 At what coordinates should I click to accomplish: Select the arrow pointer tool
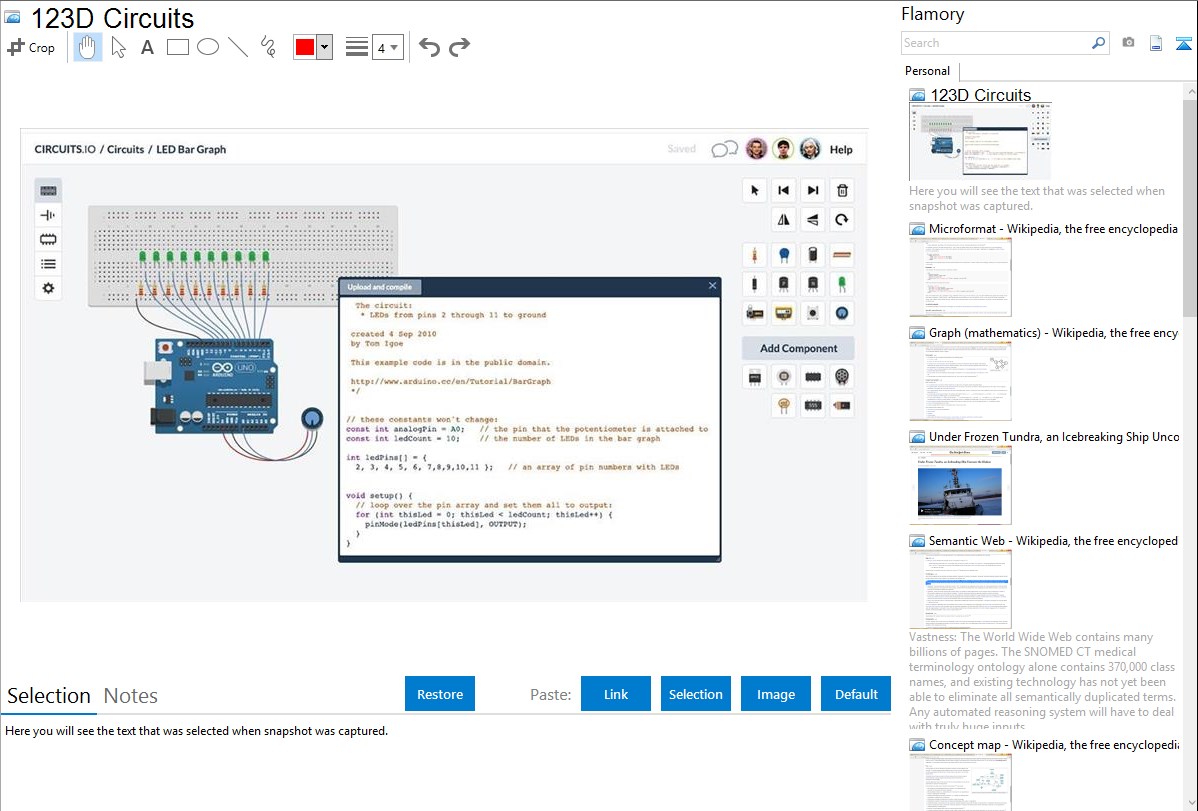(118, 47)
